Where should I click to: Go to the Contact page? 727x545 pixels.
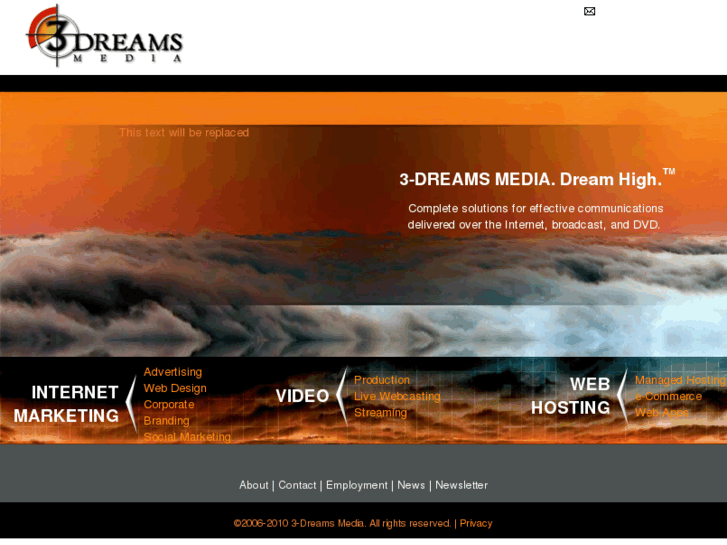pos(297,485)
